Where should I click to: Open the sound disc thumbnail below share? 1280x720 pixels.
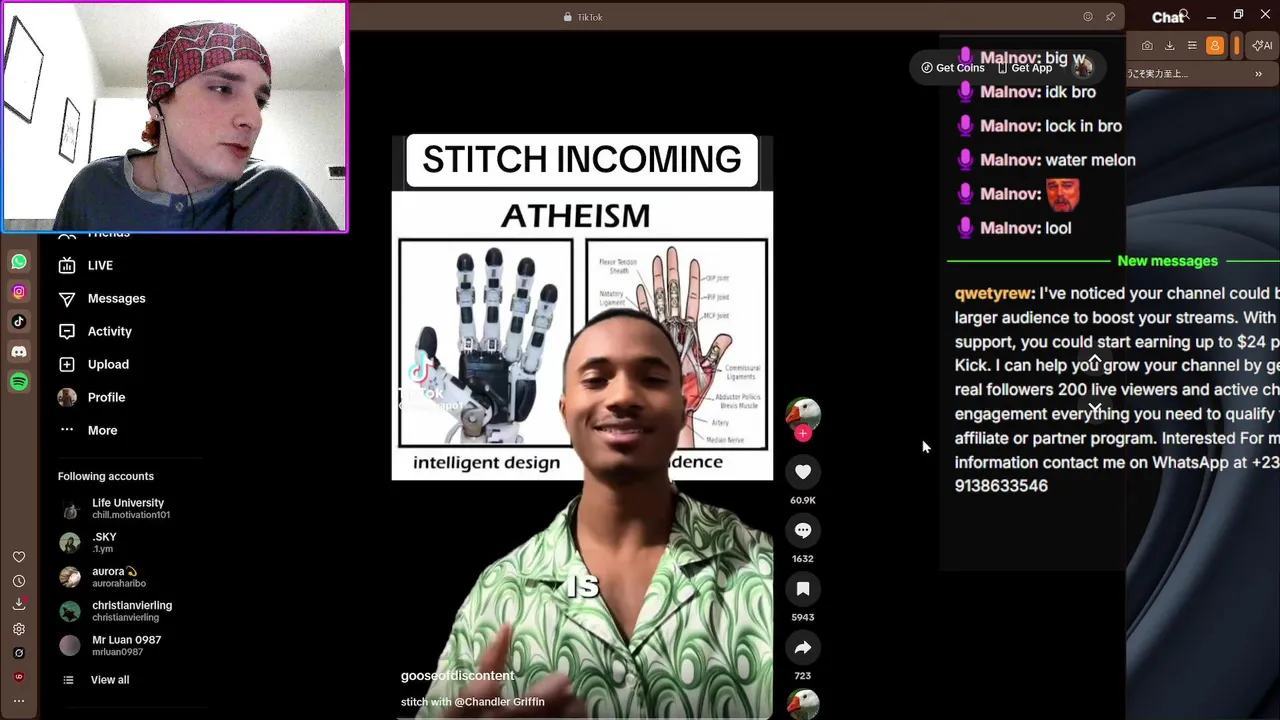click(803, 704)
